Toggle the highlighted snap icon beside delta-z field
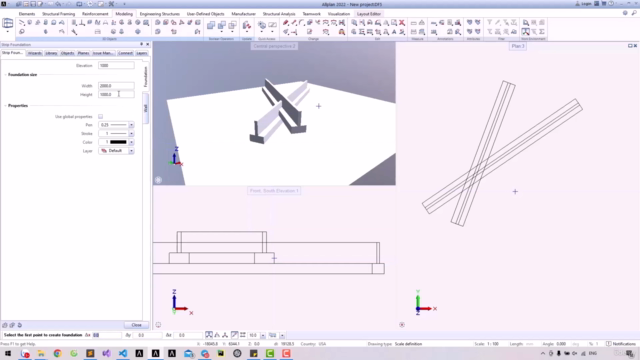 [x=209, y=335]
